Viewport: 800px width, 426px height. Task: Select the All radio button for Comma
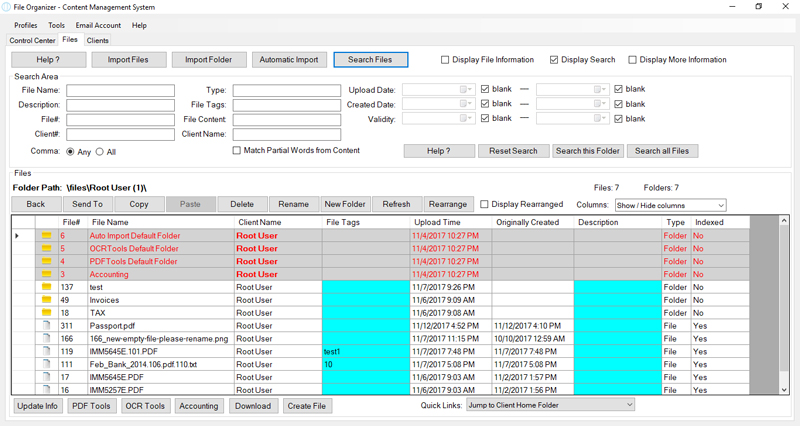[x=99, y=152]
